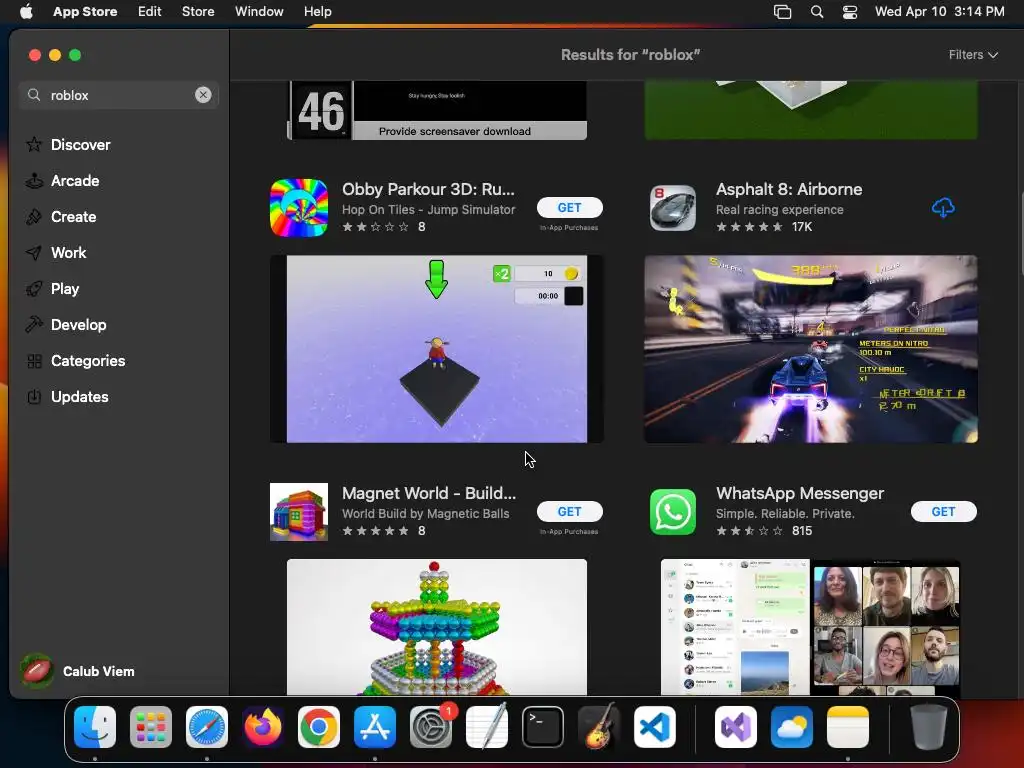Open System Settings from the Dock
Viewport: 1024px width, 768px height.
[x=431, y=727]
